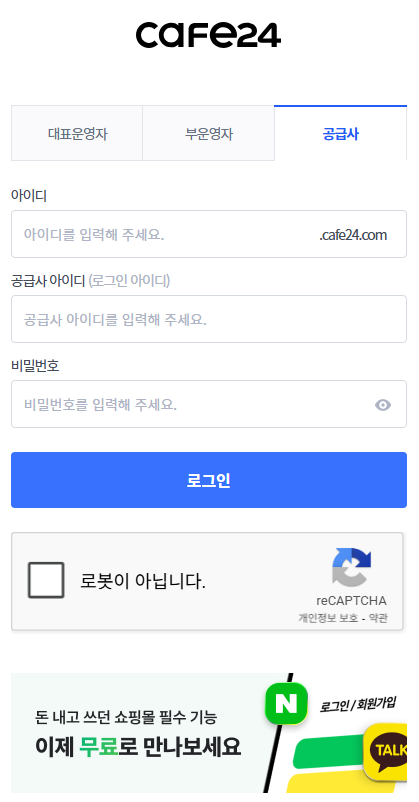
Task: Open the reCAPTCHA 약관 link
Action: [378, 618]
